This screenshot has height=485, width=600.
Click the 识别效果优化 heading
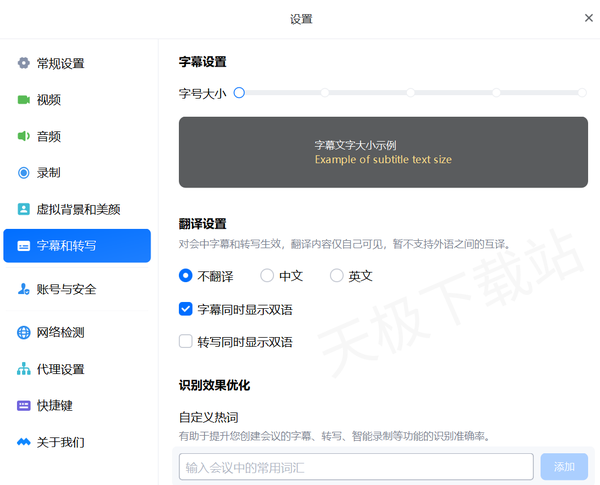point(215,385)
